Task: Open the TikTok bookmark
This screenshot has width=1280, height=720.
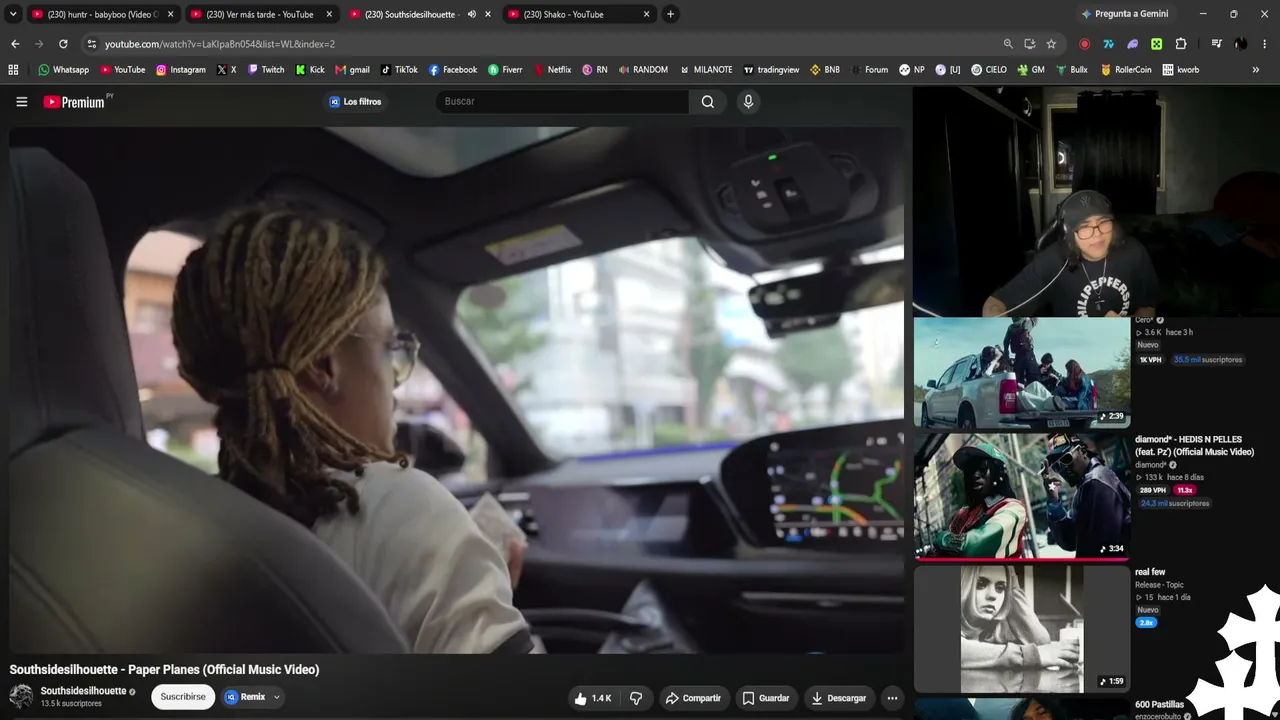Action: click(x=399, y=70)
